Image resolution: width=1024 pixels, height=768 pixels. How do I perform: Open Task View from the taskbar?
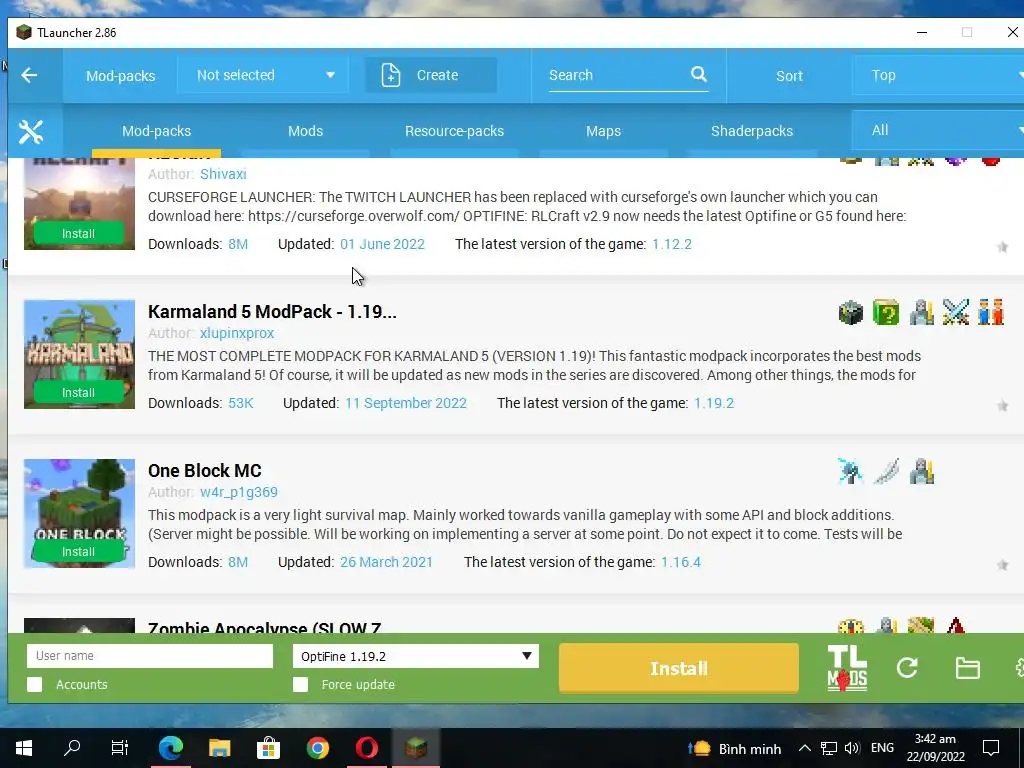coord(120,748)
